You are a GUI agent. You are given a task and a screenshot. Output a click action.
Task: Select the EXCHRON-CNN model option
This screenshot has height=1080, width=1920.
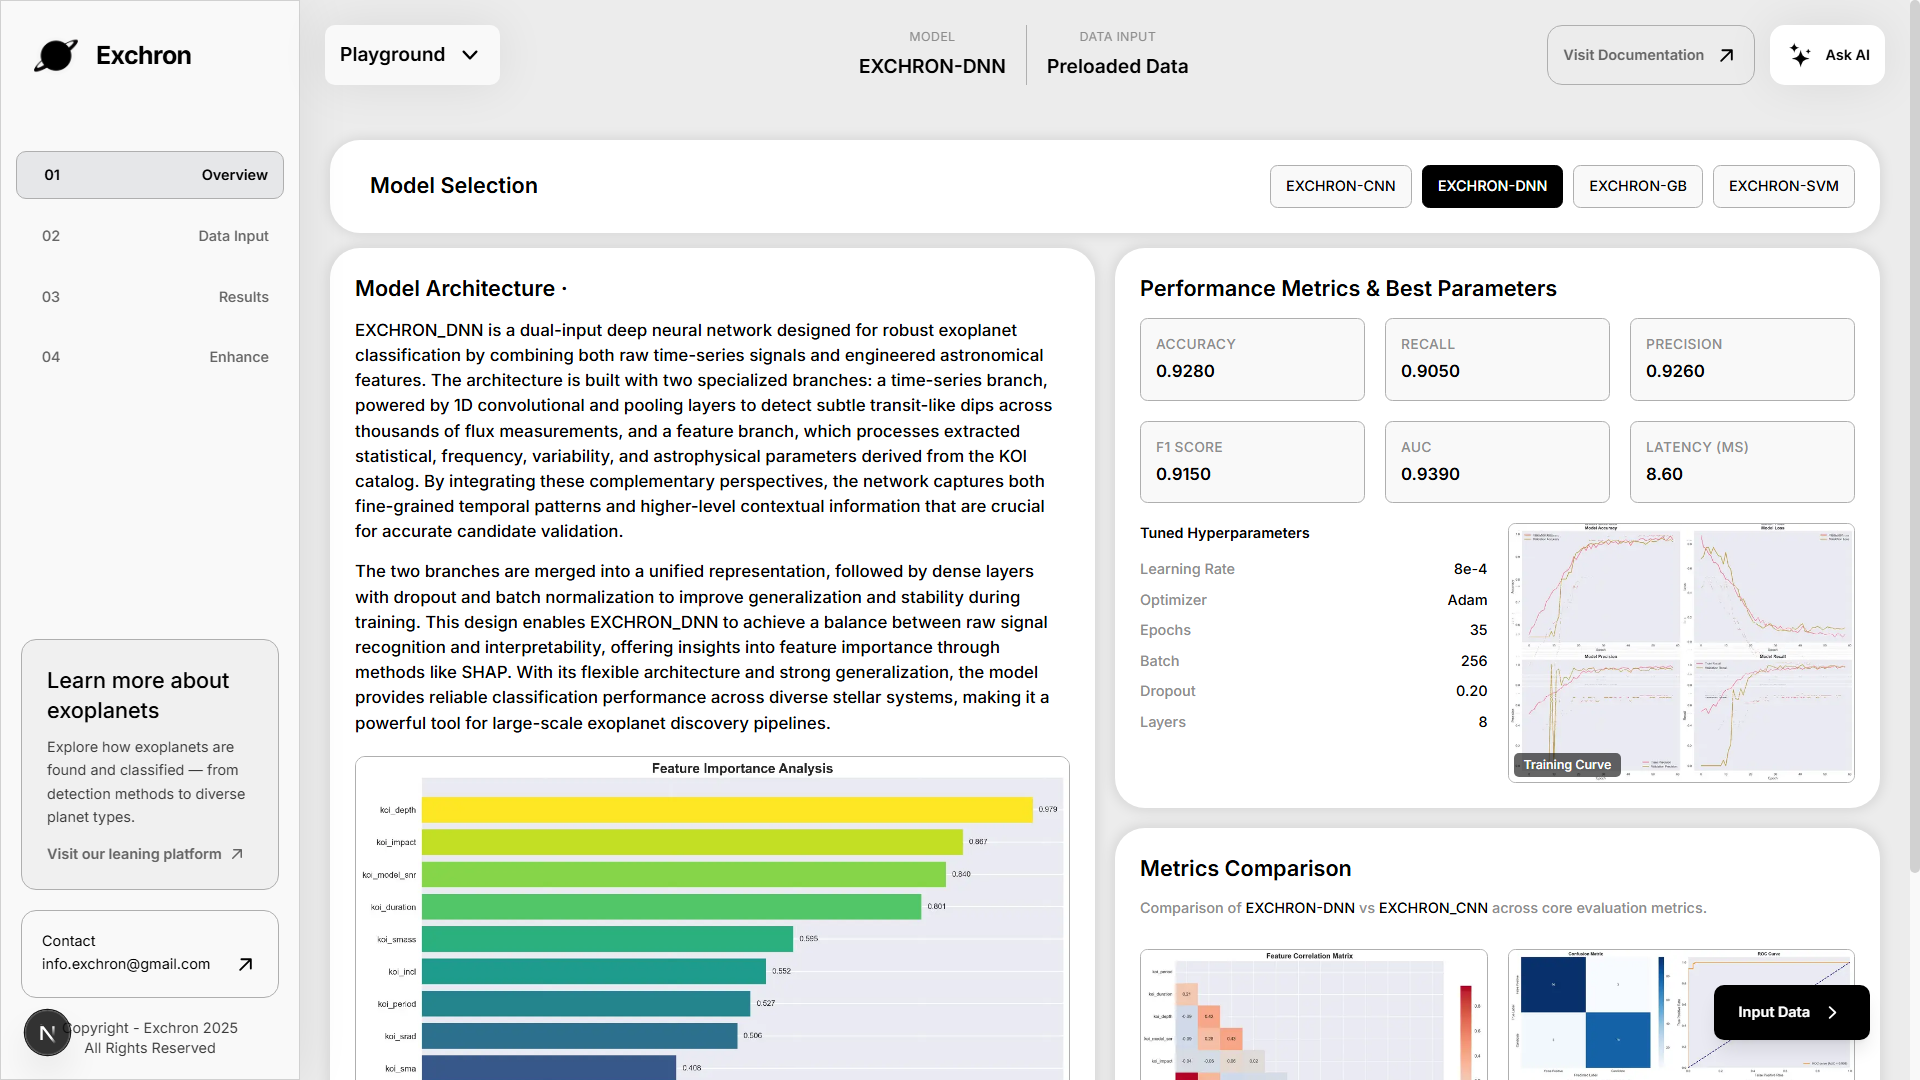coord(1340,186)
